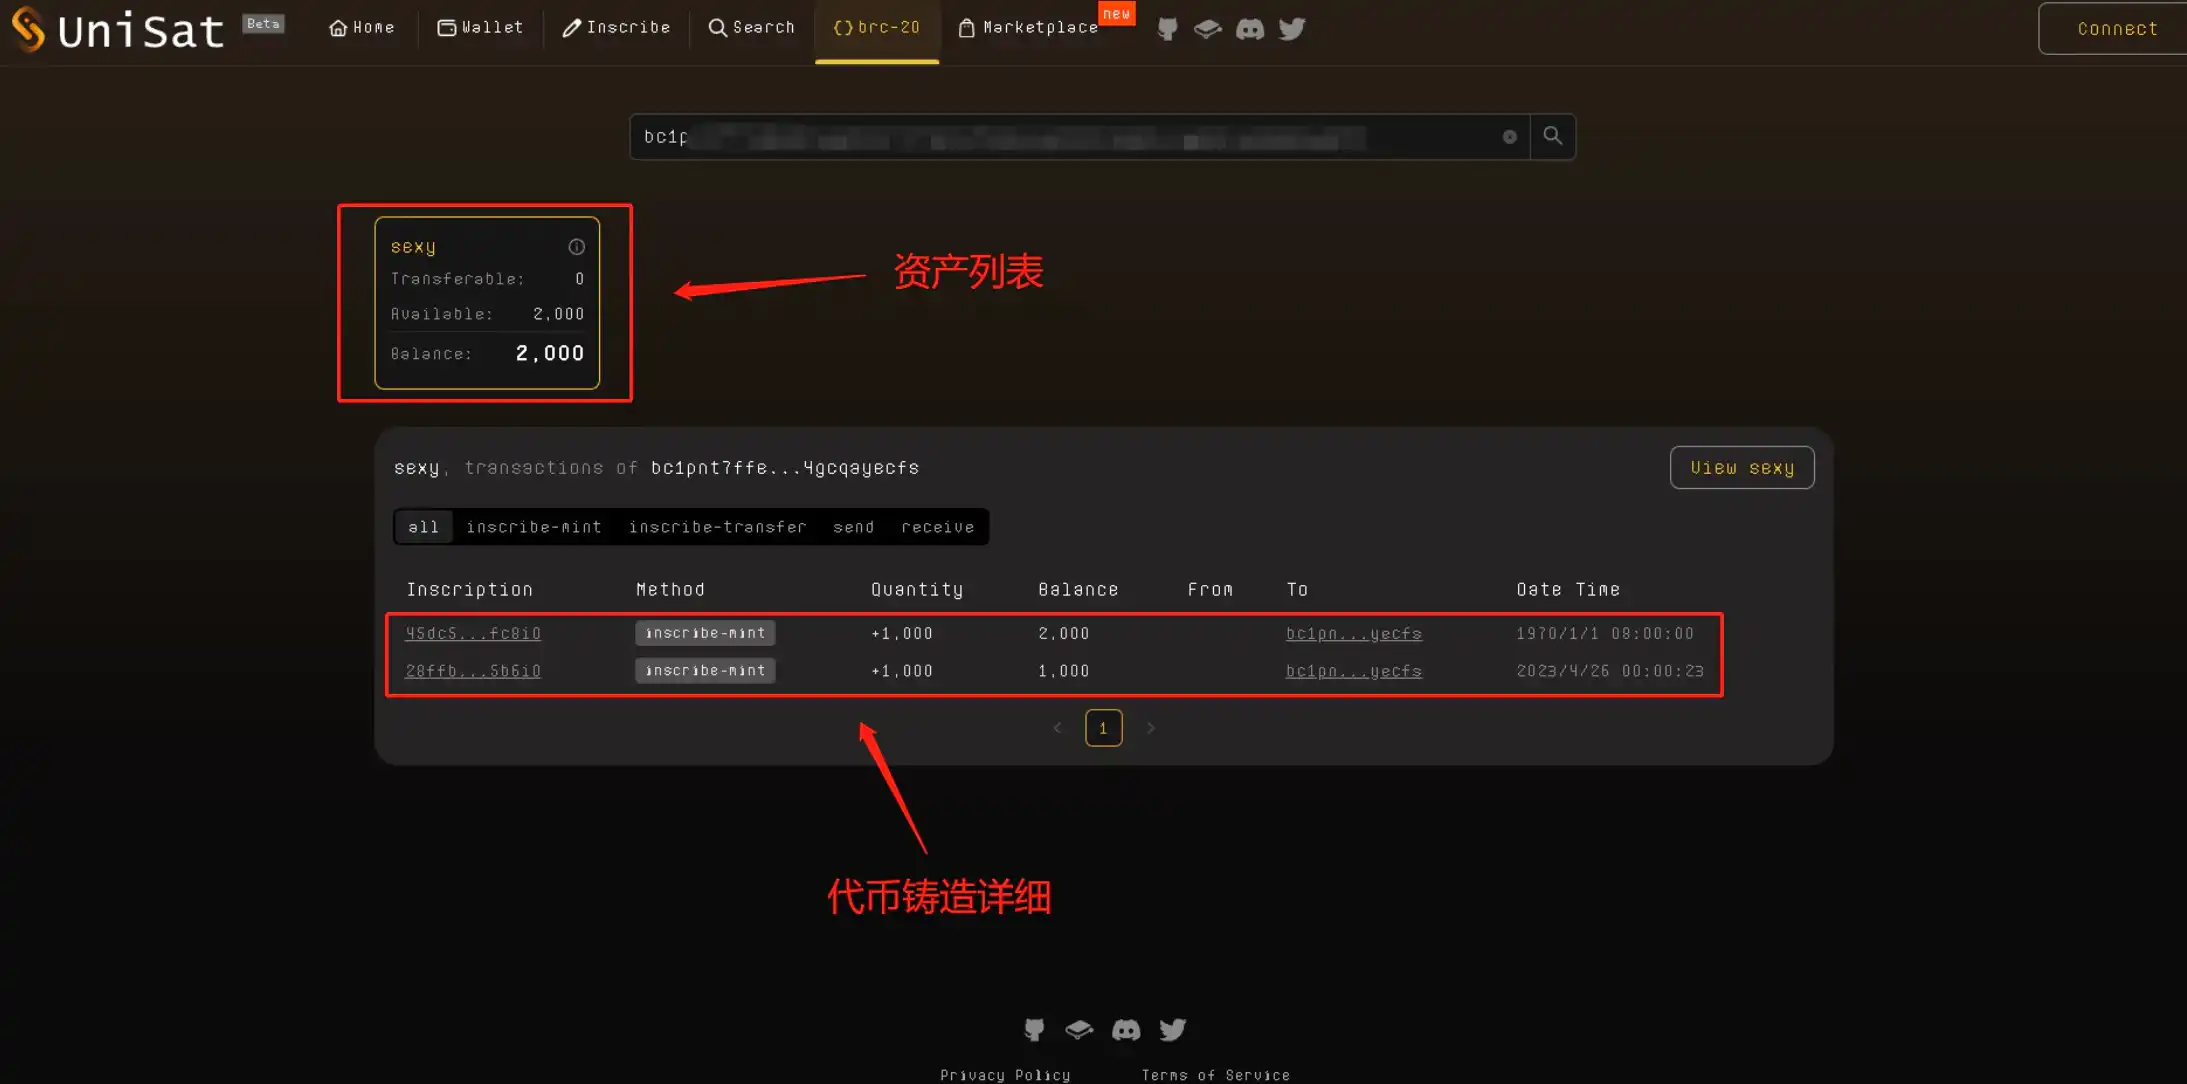Screen dimensions: 2187x1084
Task: Select the inscribe-transfer filter tab
Action: click(x=717, y=526)
